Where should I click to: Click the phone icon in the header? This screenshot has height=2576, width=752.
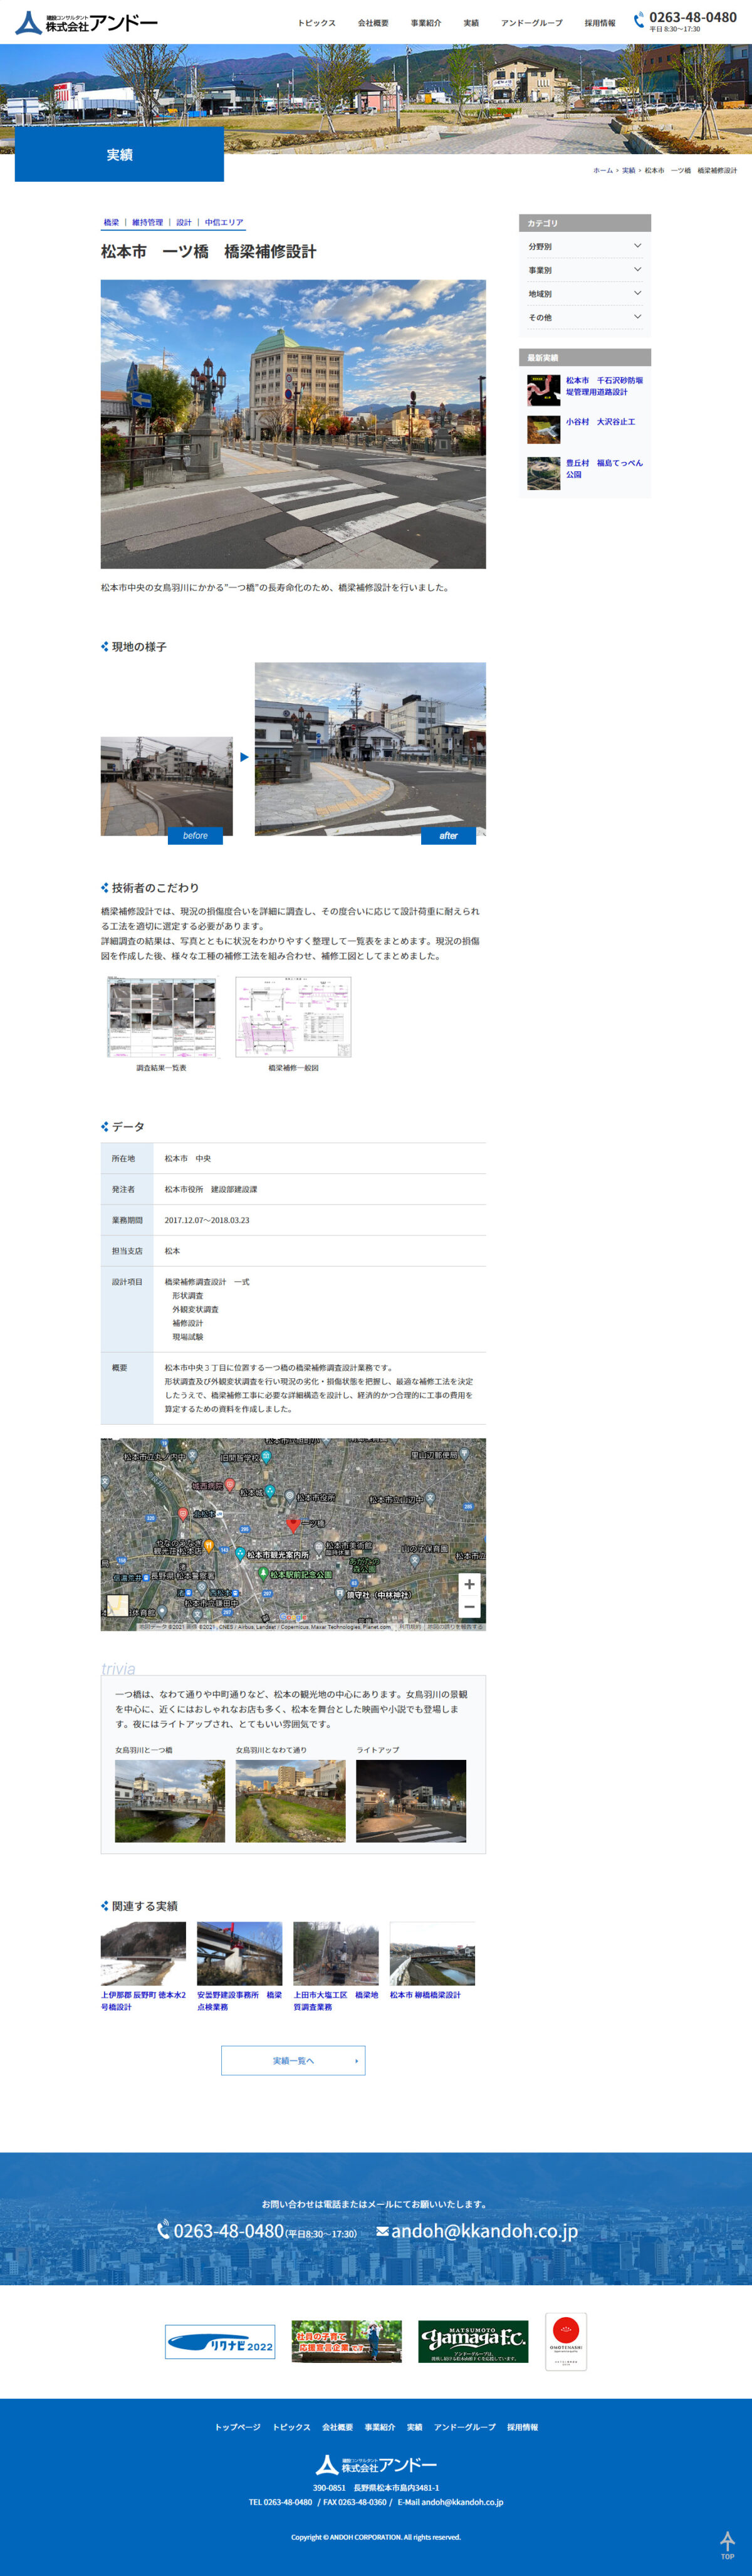point(638,19)
